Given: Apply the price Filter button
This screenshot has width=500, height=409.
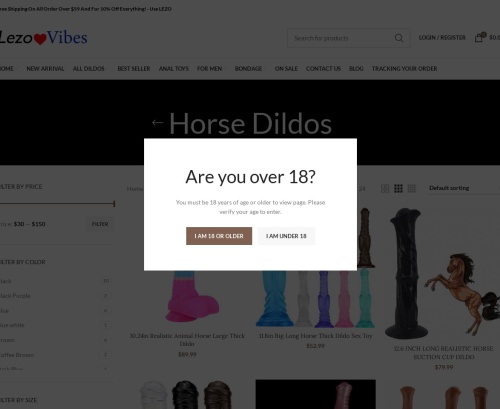Looking at the screenshot, I should point(100,224).
